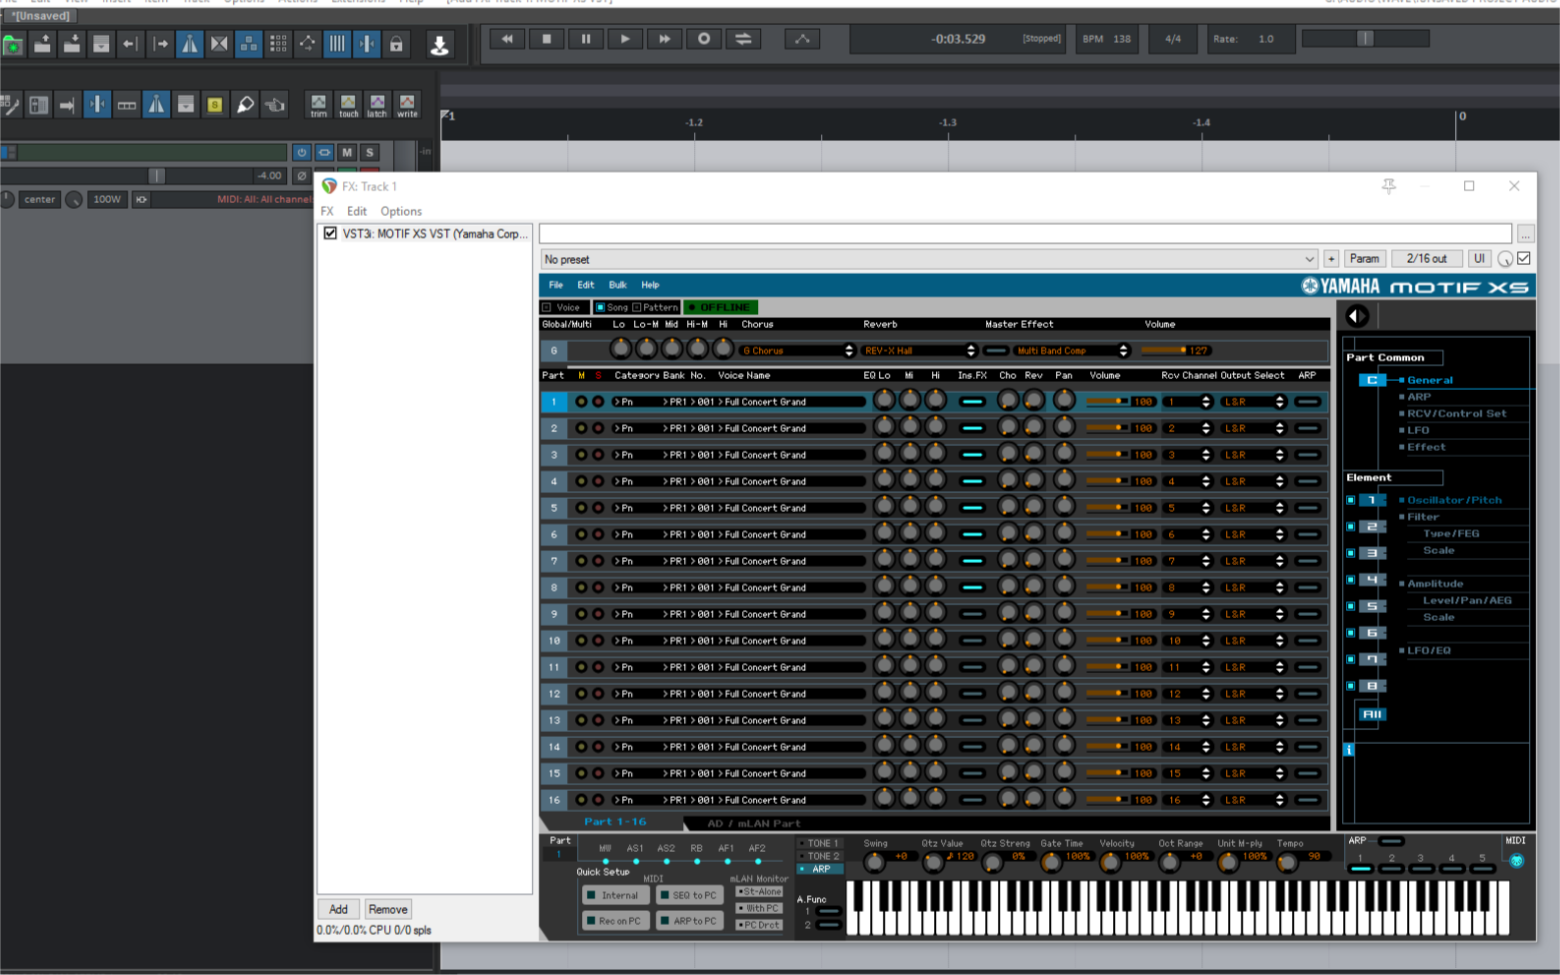Uncheck the MOTIF XS VST plugin checkbox
The image size is (1560, 975).
(330, 233)
